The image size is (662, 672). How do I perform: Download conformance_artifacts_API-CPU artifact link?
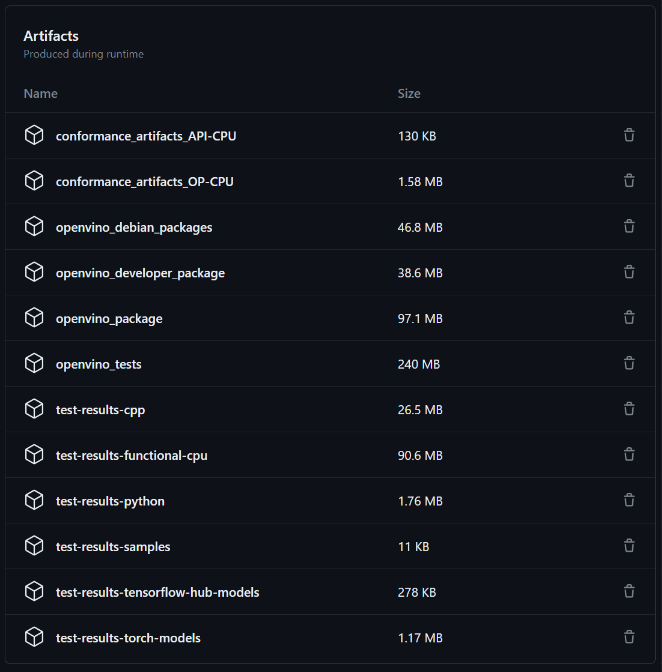pos(146,136)
